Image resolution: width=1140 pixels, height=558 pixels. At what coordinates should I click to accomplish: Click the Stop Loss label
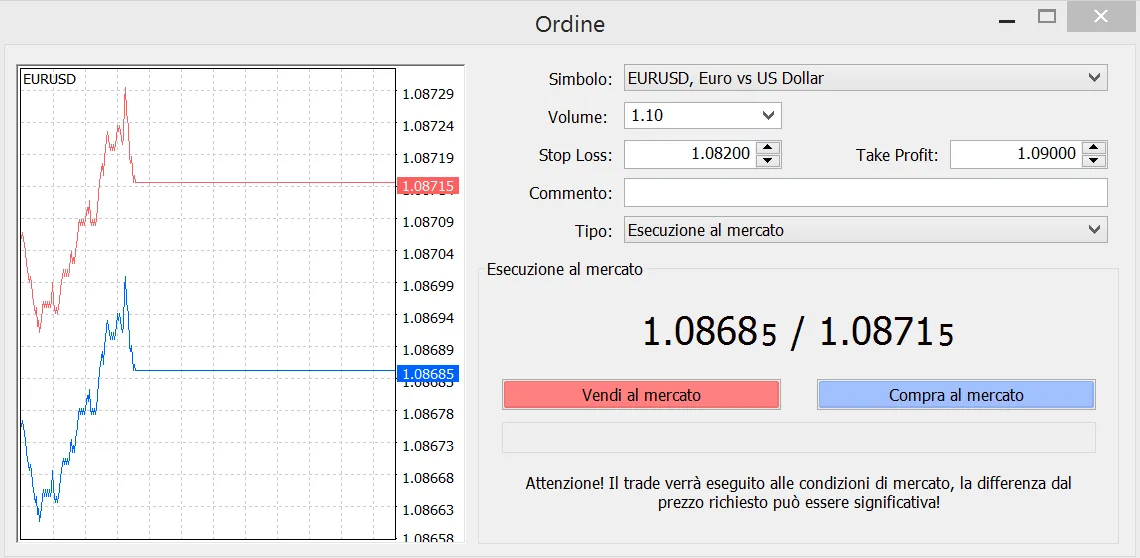click(576, 155)
